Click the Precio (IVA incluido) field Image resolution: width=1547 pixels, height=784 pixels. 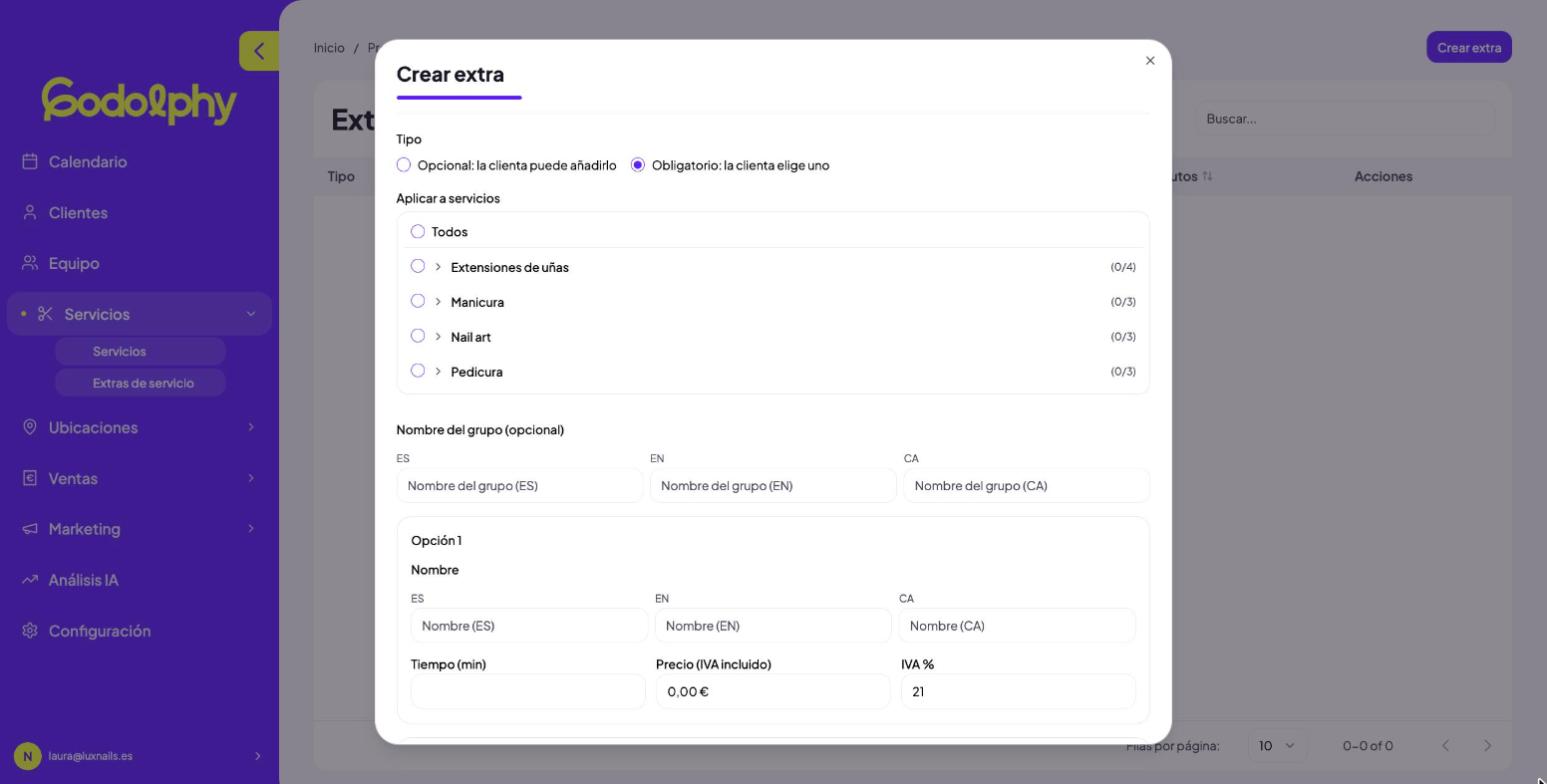773,692
